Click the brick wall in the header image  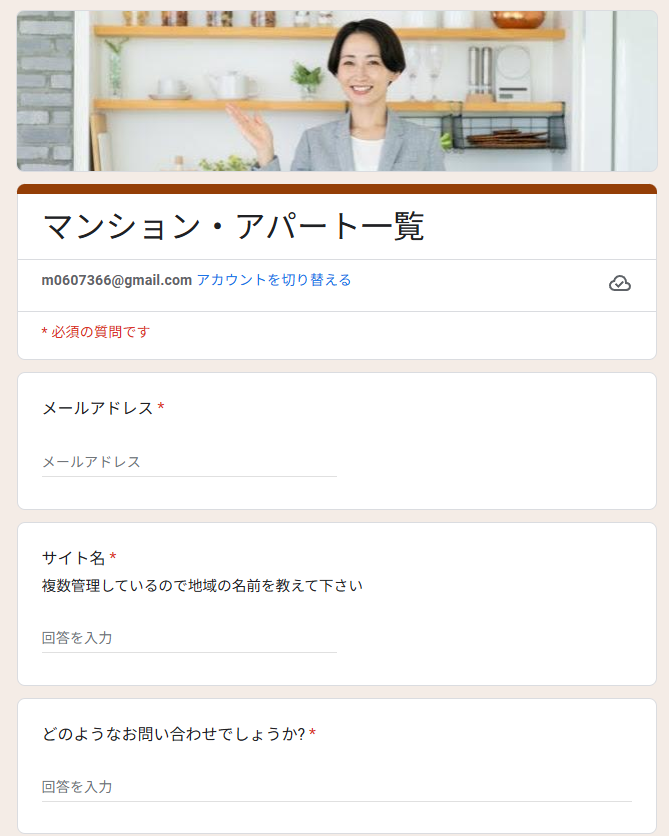[x=45, y=91]
